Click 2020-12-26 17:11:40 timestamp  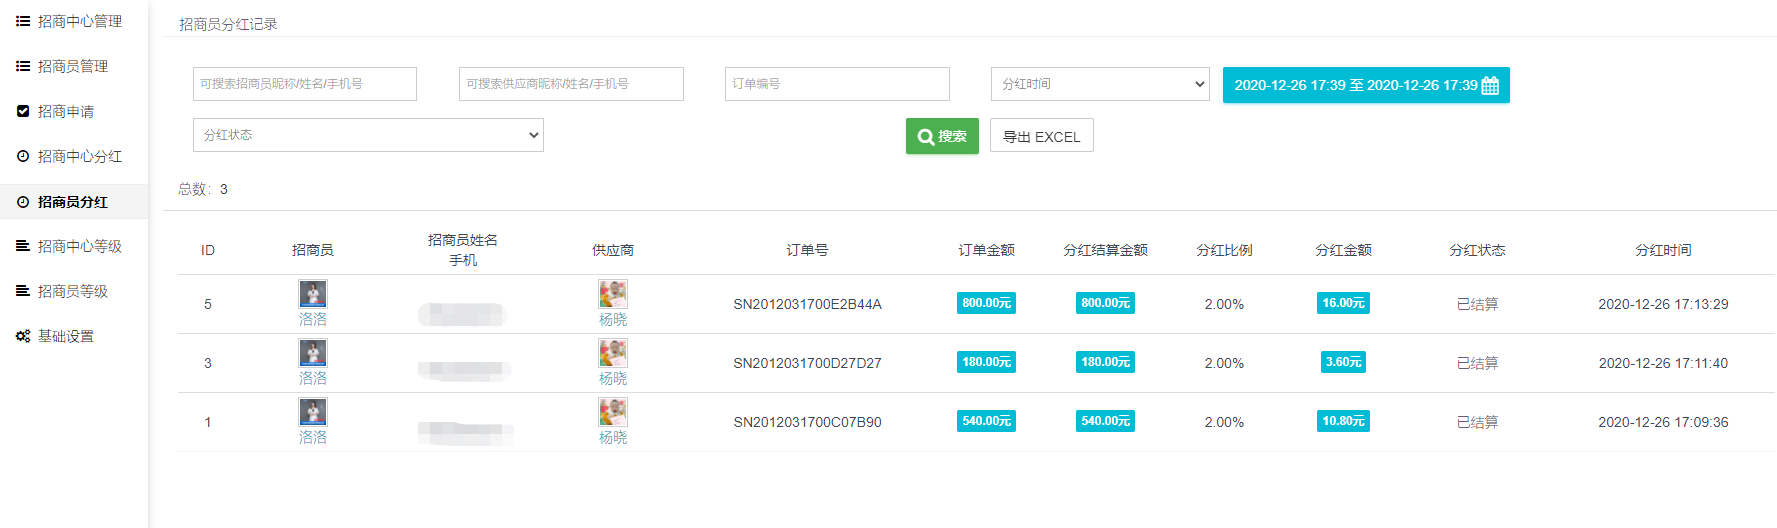1663,363
